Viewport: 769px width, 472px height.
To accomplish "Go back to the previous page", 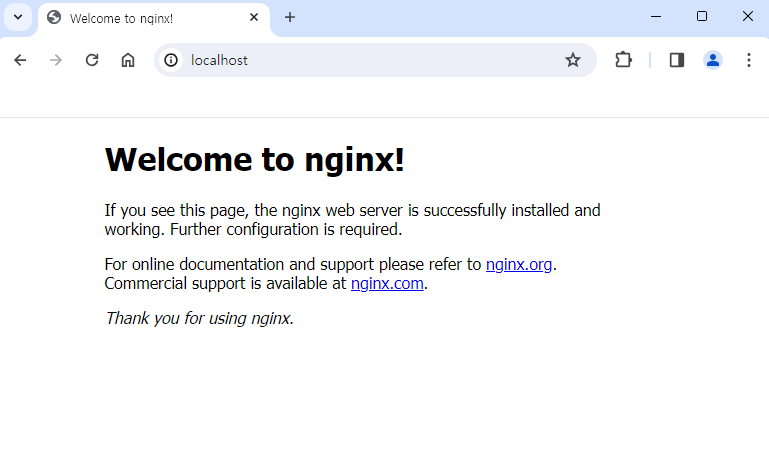I will click(20, 60).
